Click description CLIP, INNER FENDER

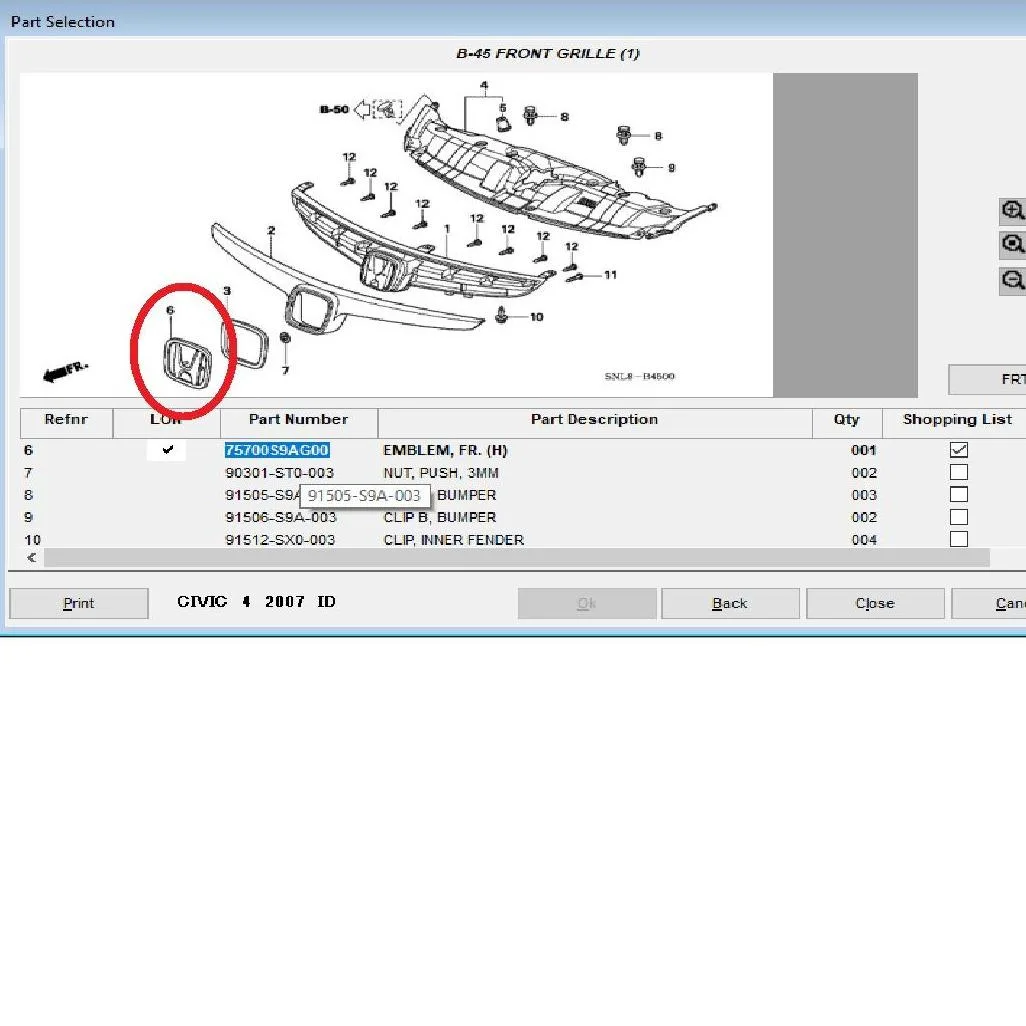[x=453, y=540]
